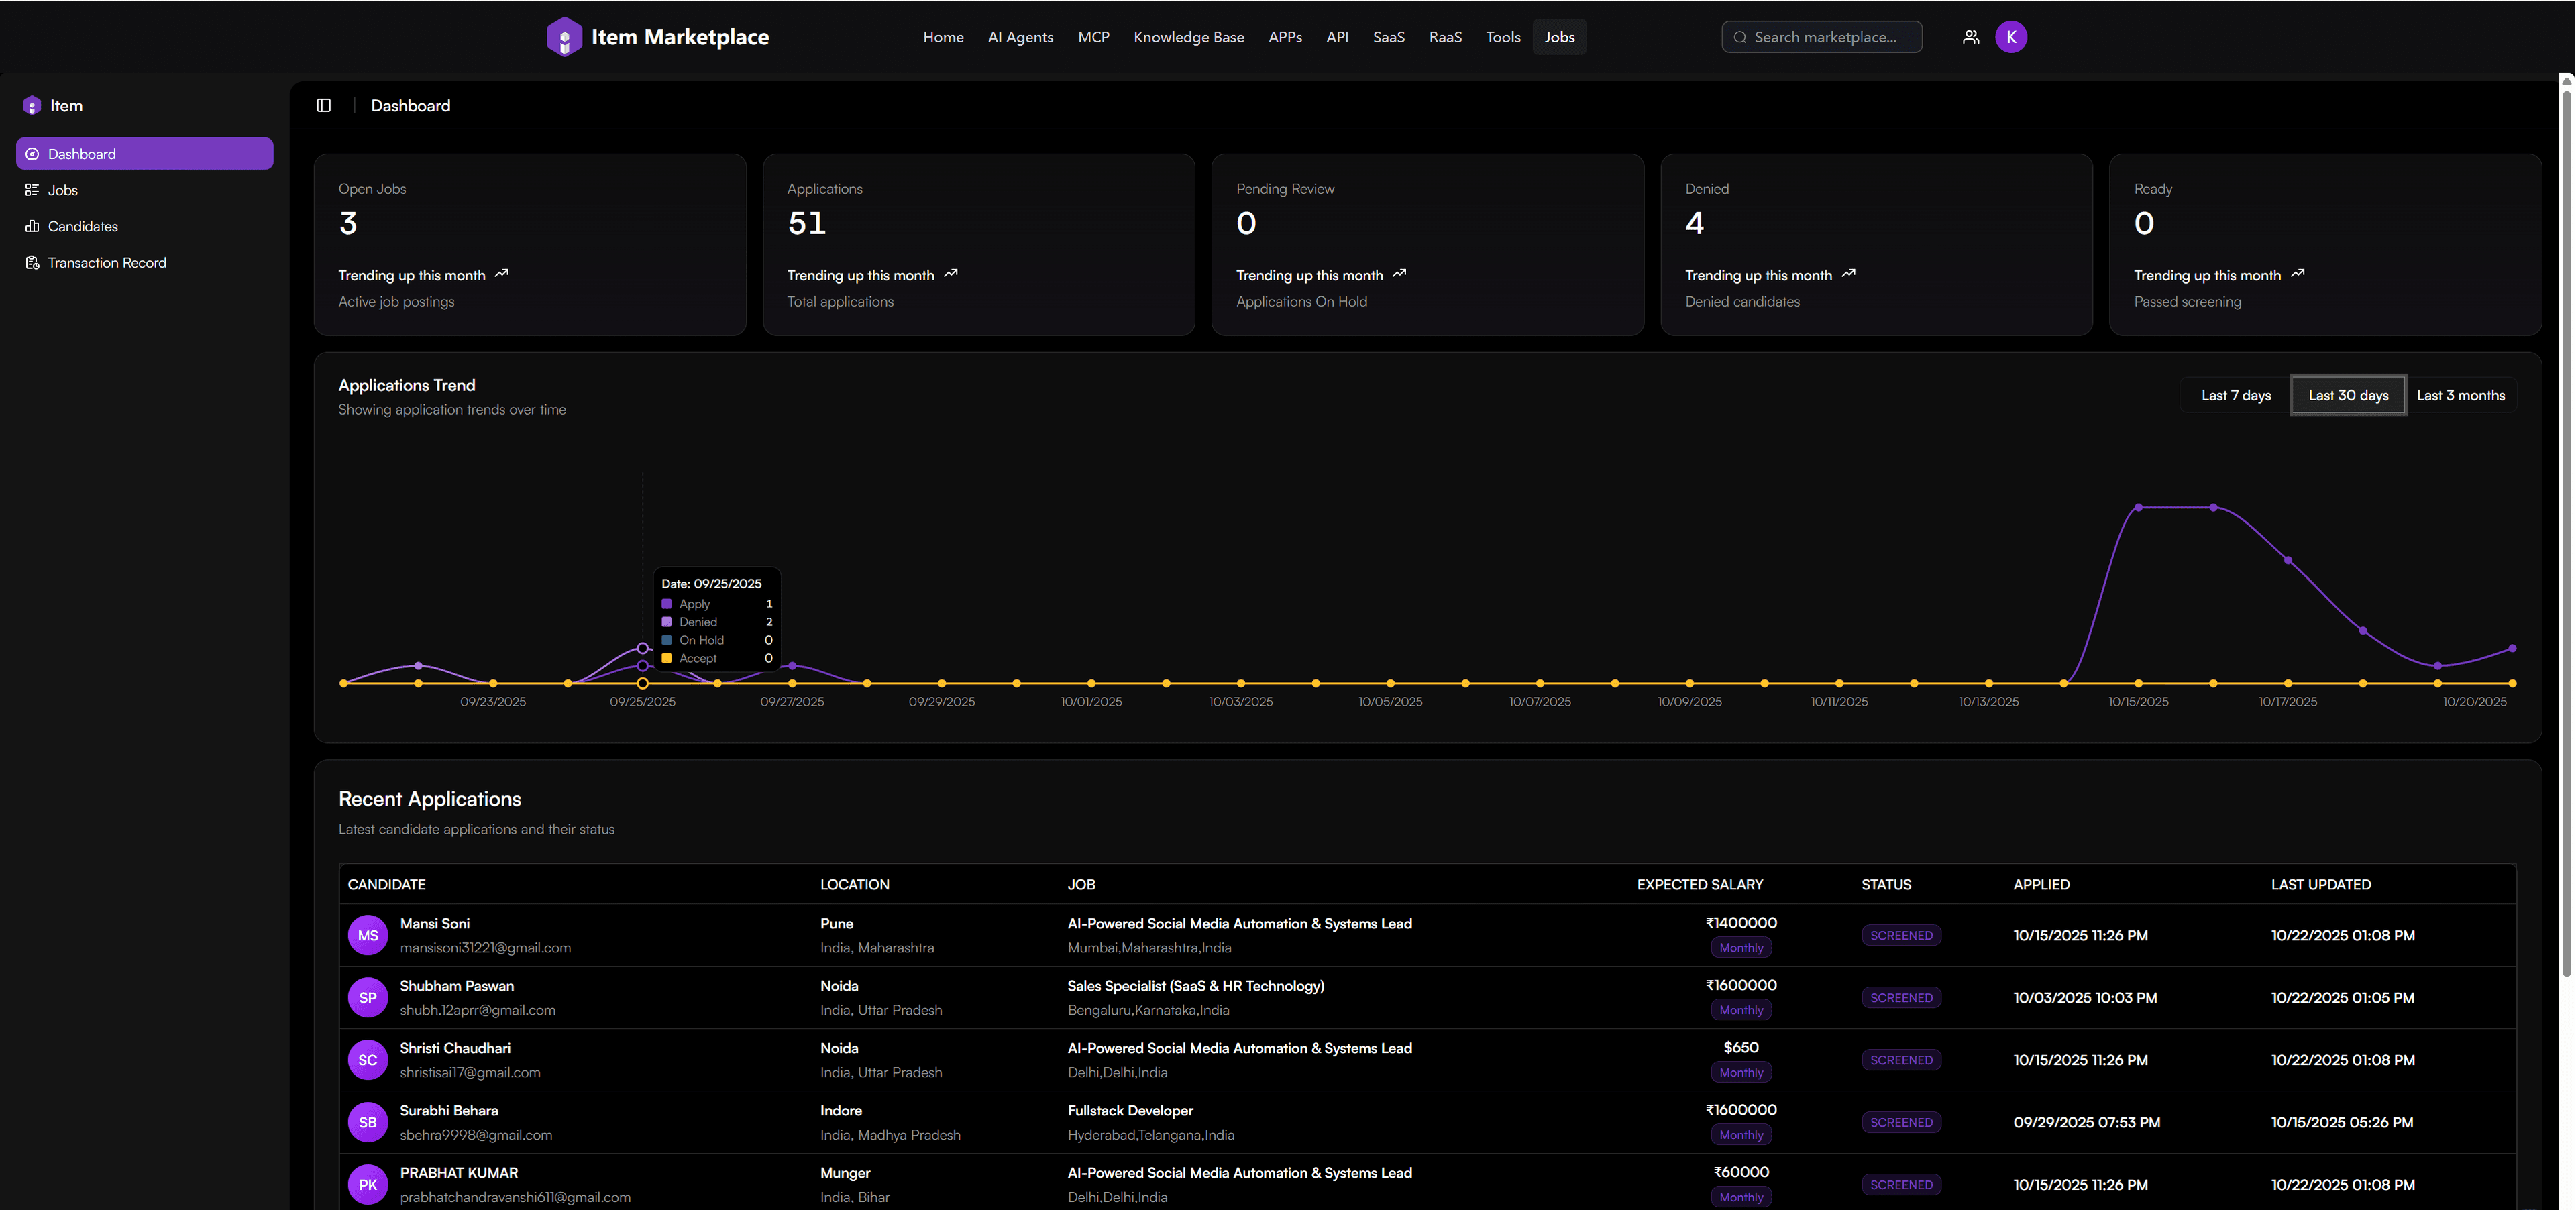Select the Last 7 days range

point(2235,395)
